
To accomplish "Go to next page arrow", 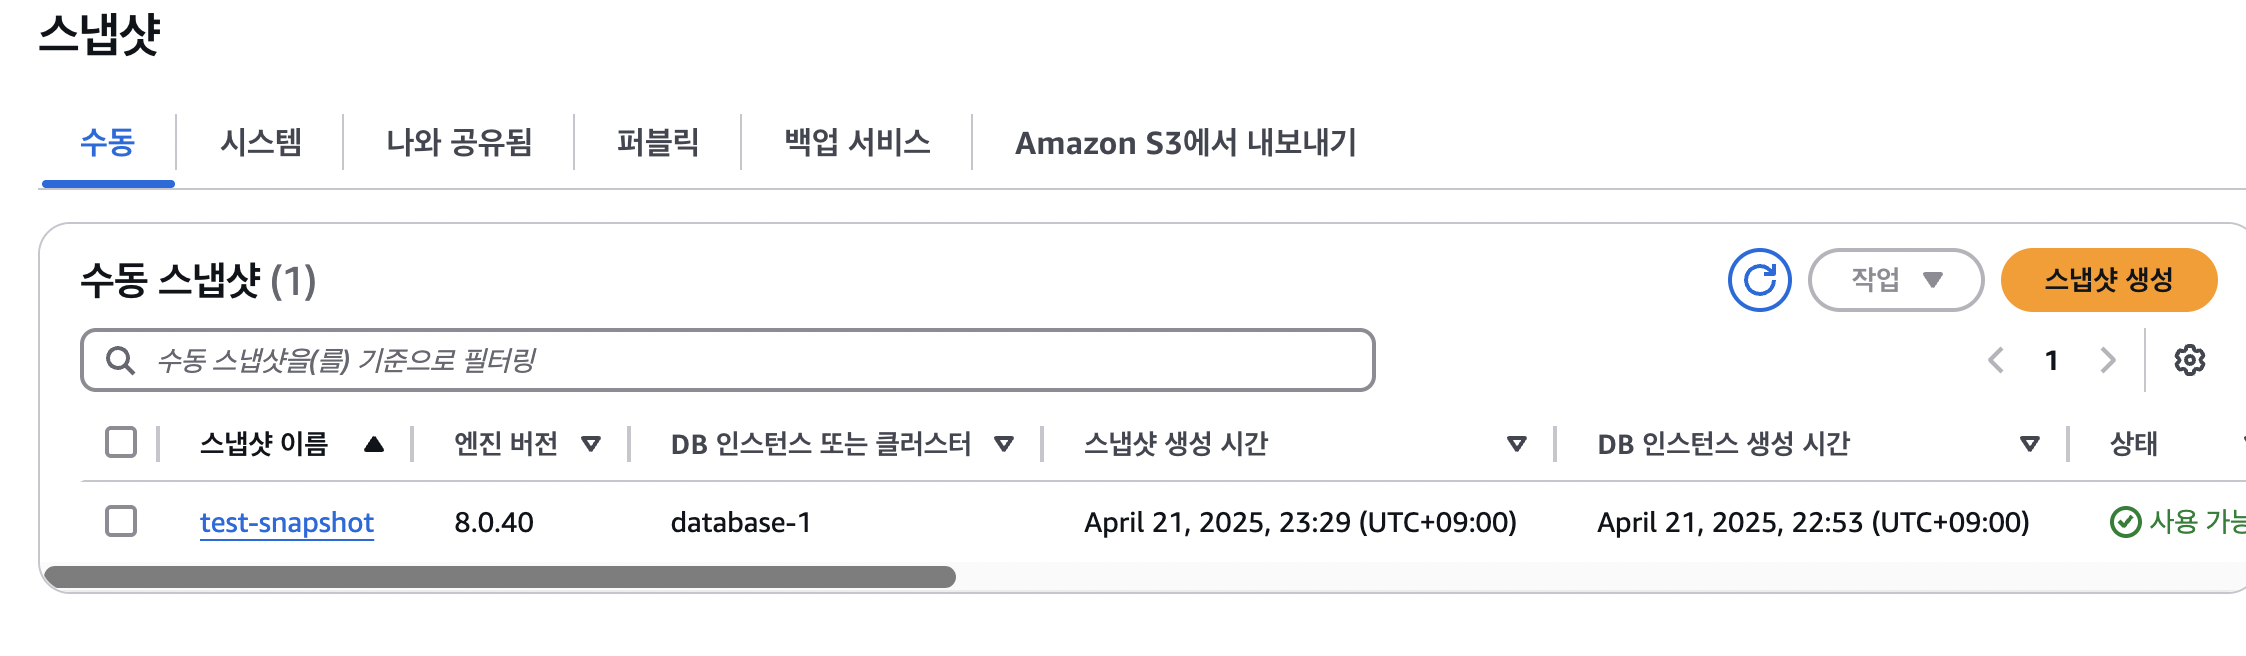I will tap(2108, 360).
